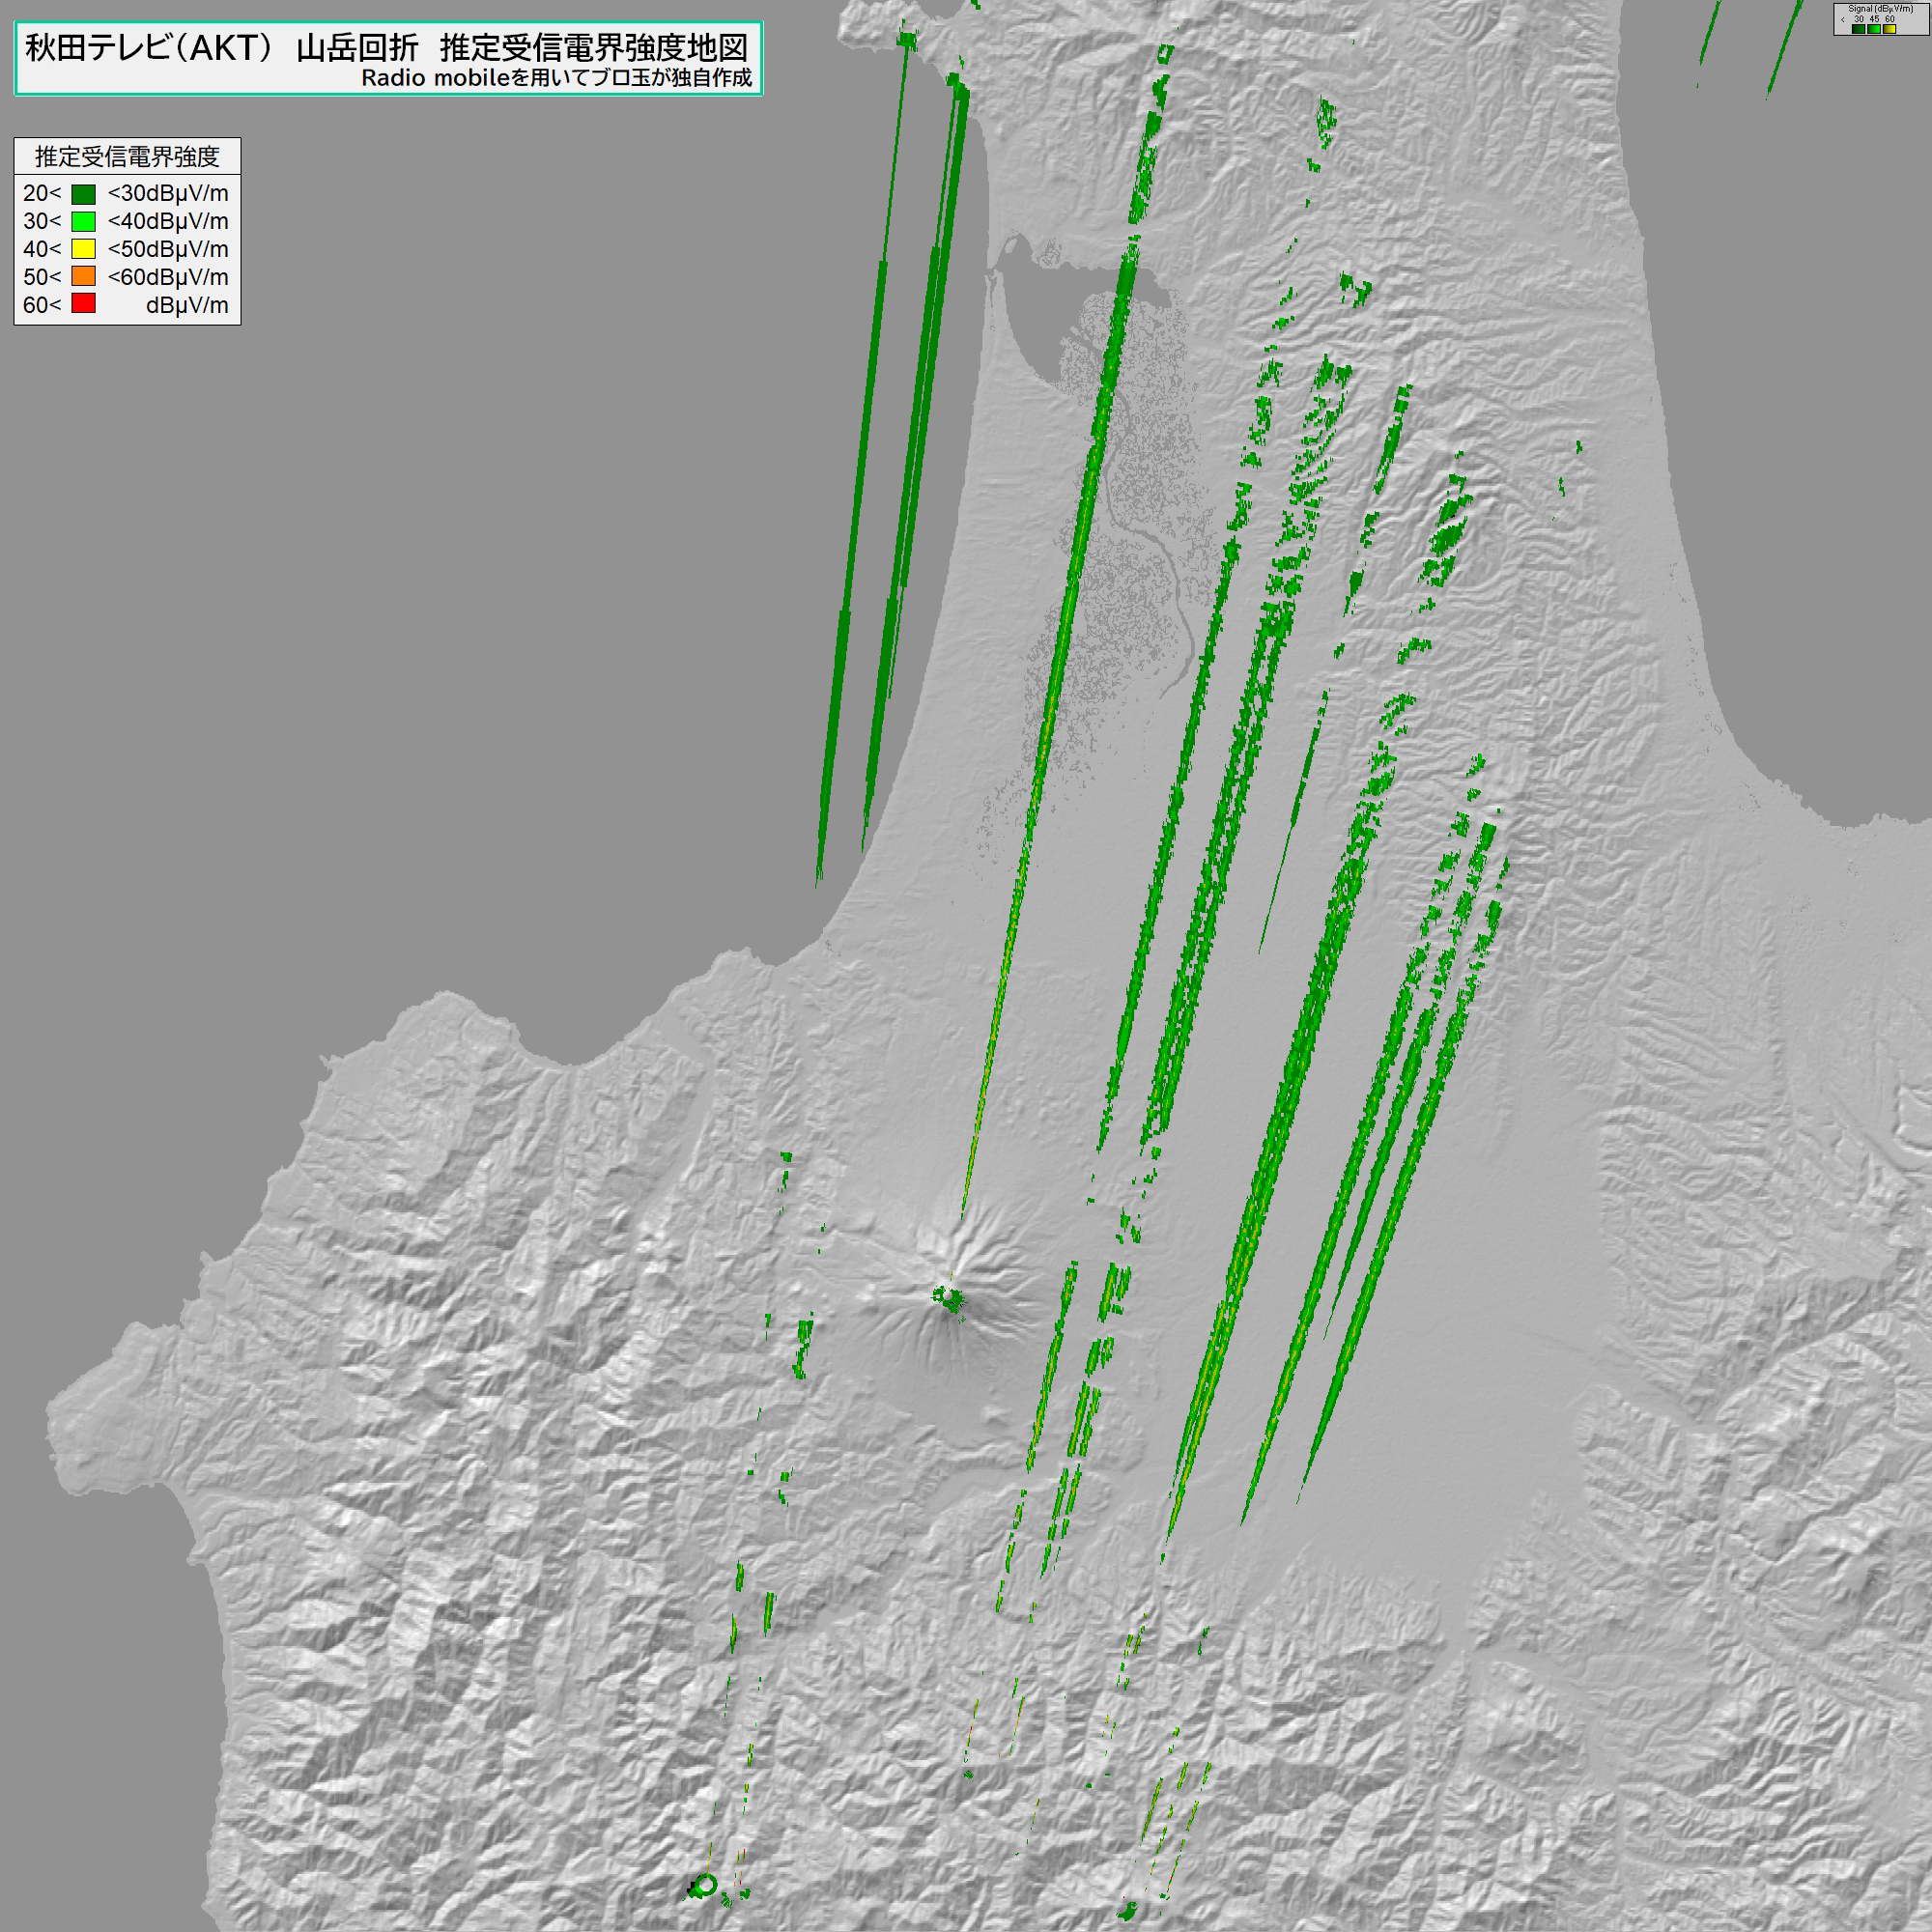
Task: Click the yellow swatch under 60
Action: [1890, 29]
